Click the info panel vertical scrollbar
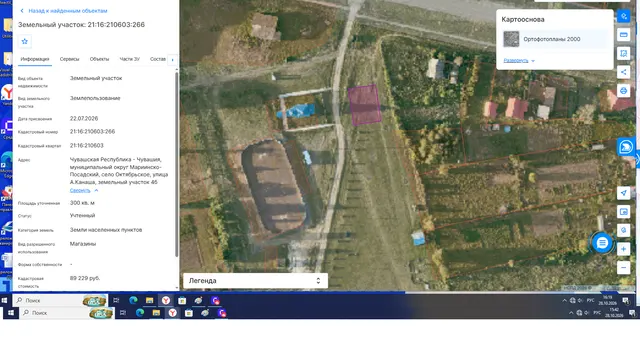640x360 pixels. pos(176,163)
